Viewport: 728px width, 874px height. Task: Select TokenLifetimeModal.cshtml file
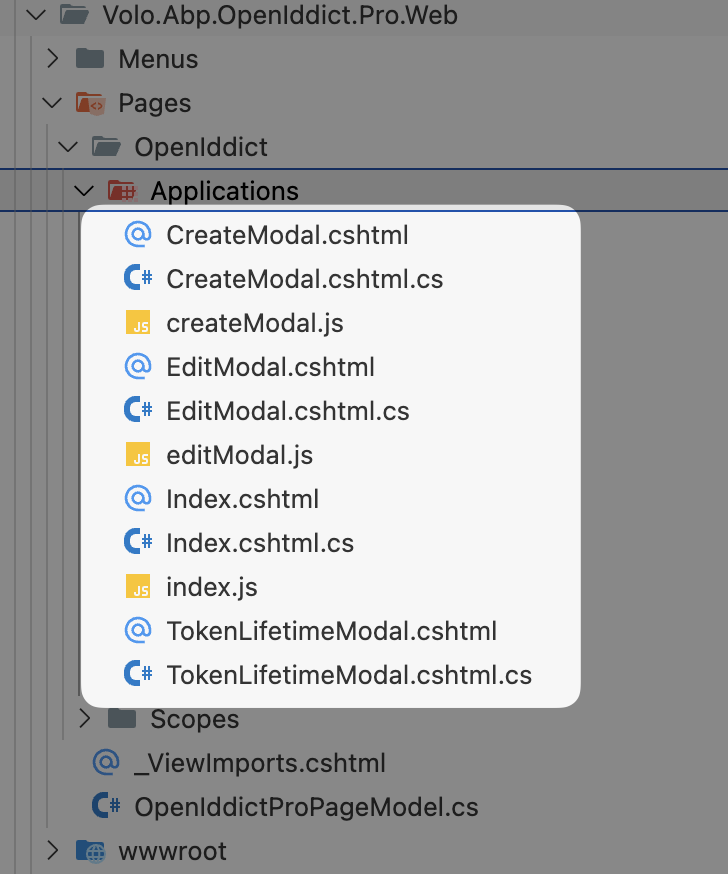coord(331,631)
